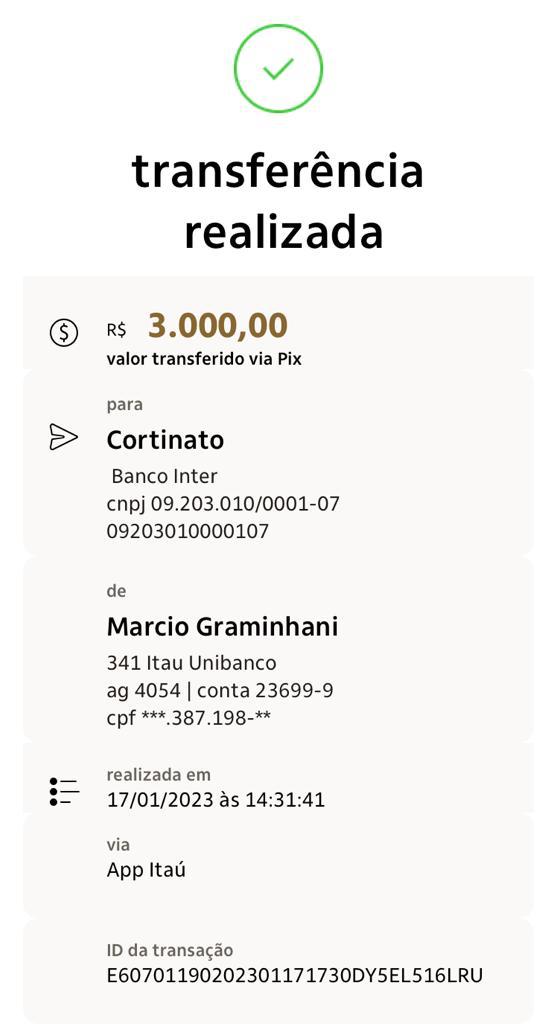Select agency and conta 23699-9 line
This screenshot has height=1024, width=558.
pos(220,691)
